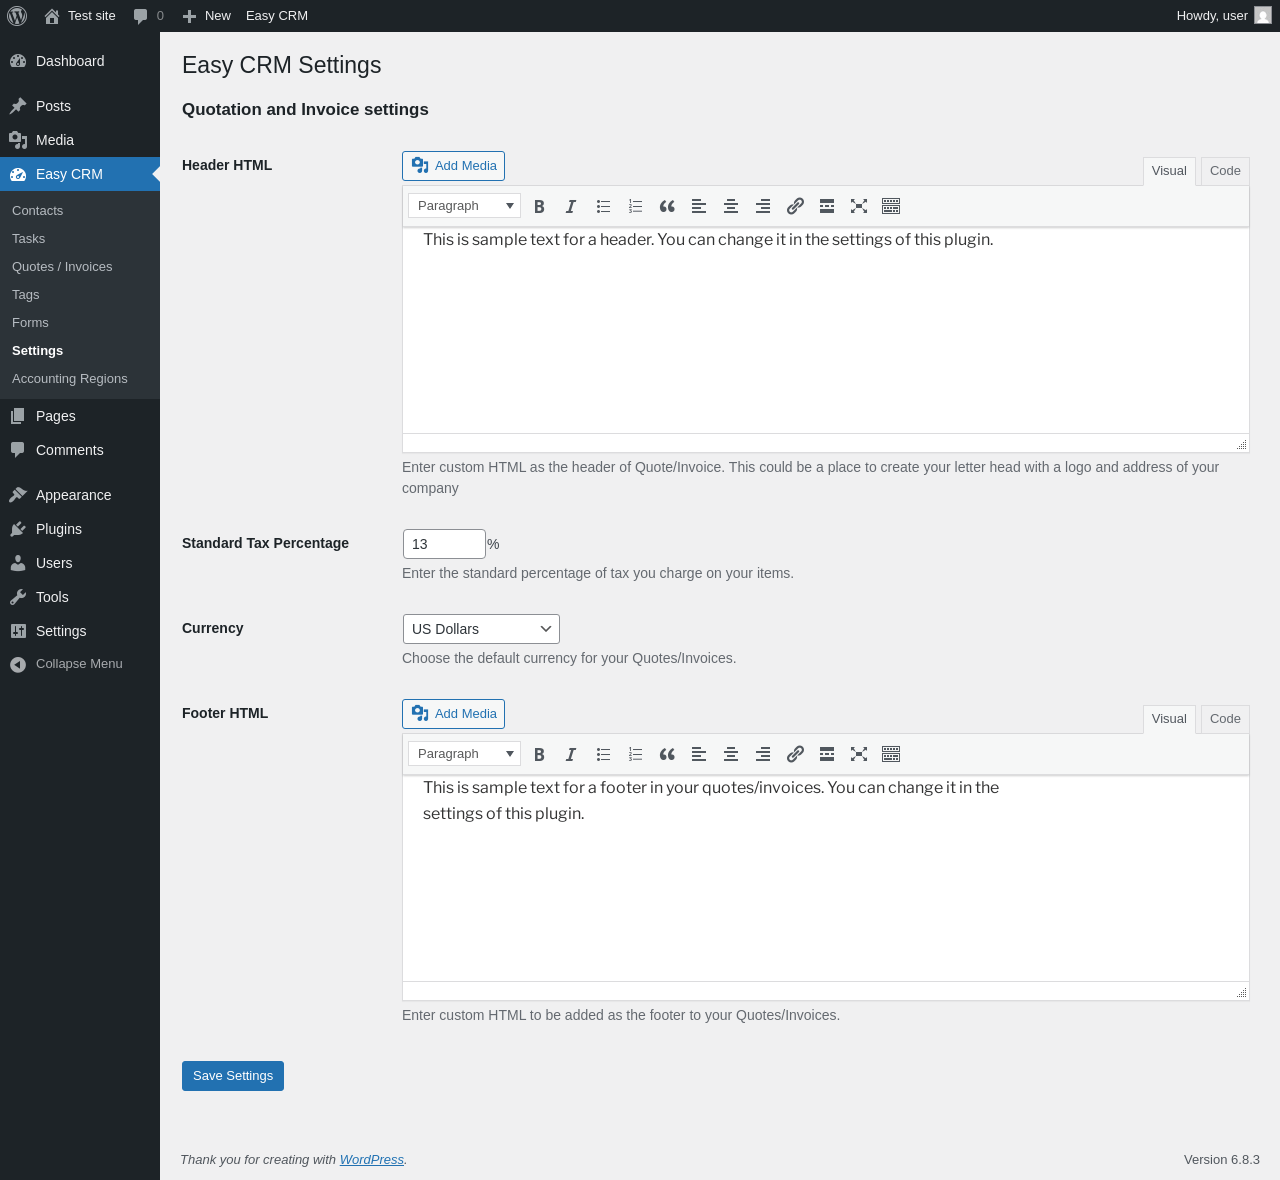Insert link in Header HTML editor

coord(795,206)
